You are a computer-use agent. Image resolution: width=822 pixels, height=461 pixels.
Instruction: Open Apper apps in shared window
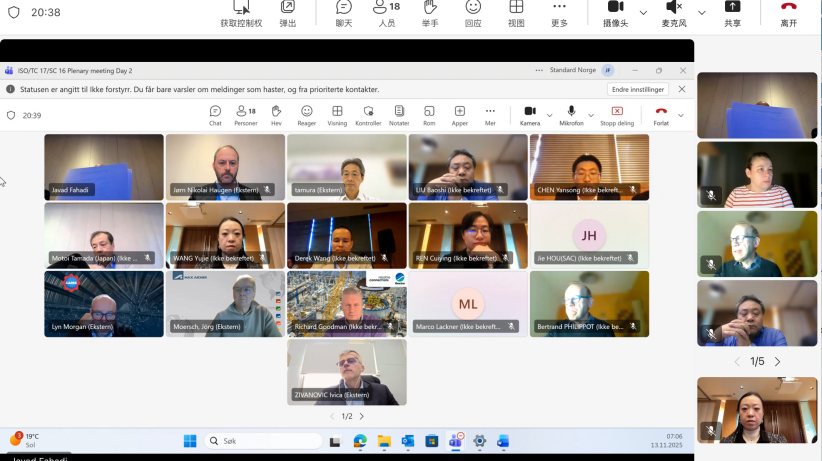point(460,115)
